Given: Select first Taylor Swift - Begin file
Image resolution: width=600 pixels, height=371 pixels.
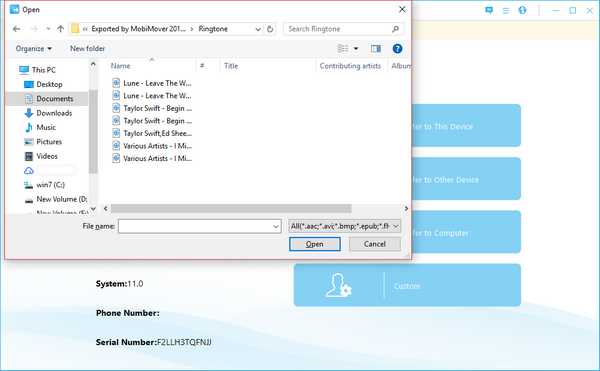Looking at the screenshot, I should coord(152,108).
